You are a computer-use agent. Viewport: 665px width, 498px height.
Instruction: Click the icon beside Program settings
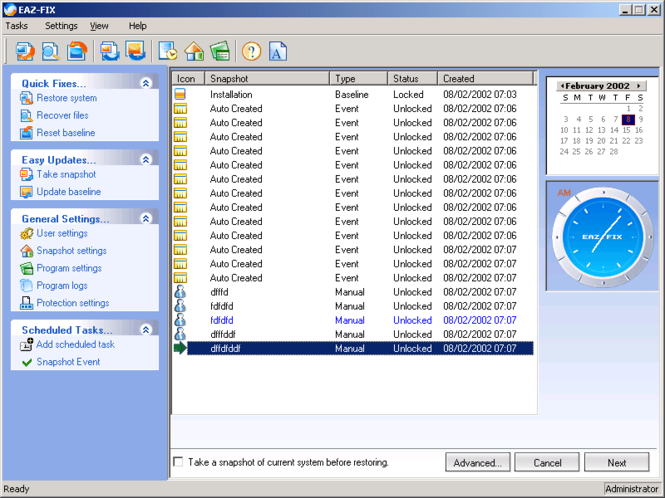[x=26, y=268]
